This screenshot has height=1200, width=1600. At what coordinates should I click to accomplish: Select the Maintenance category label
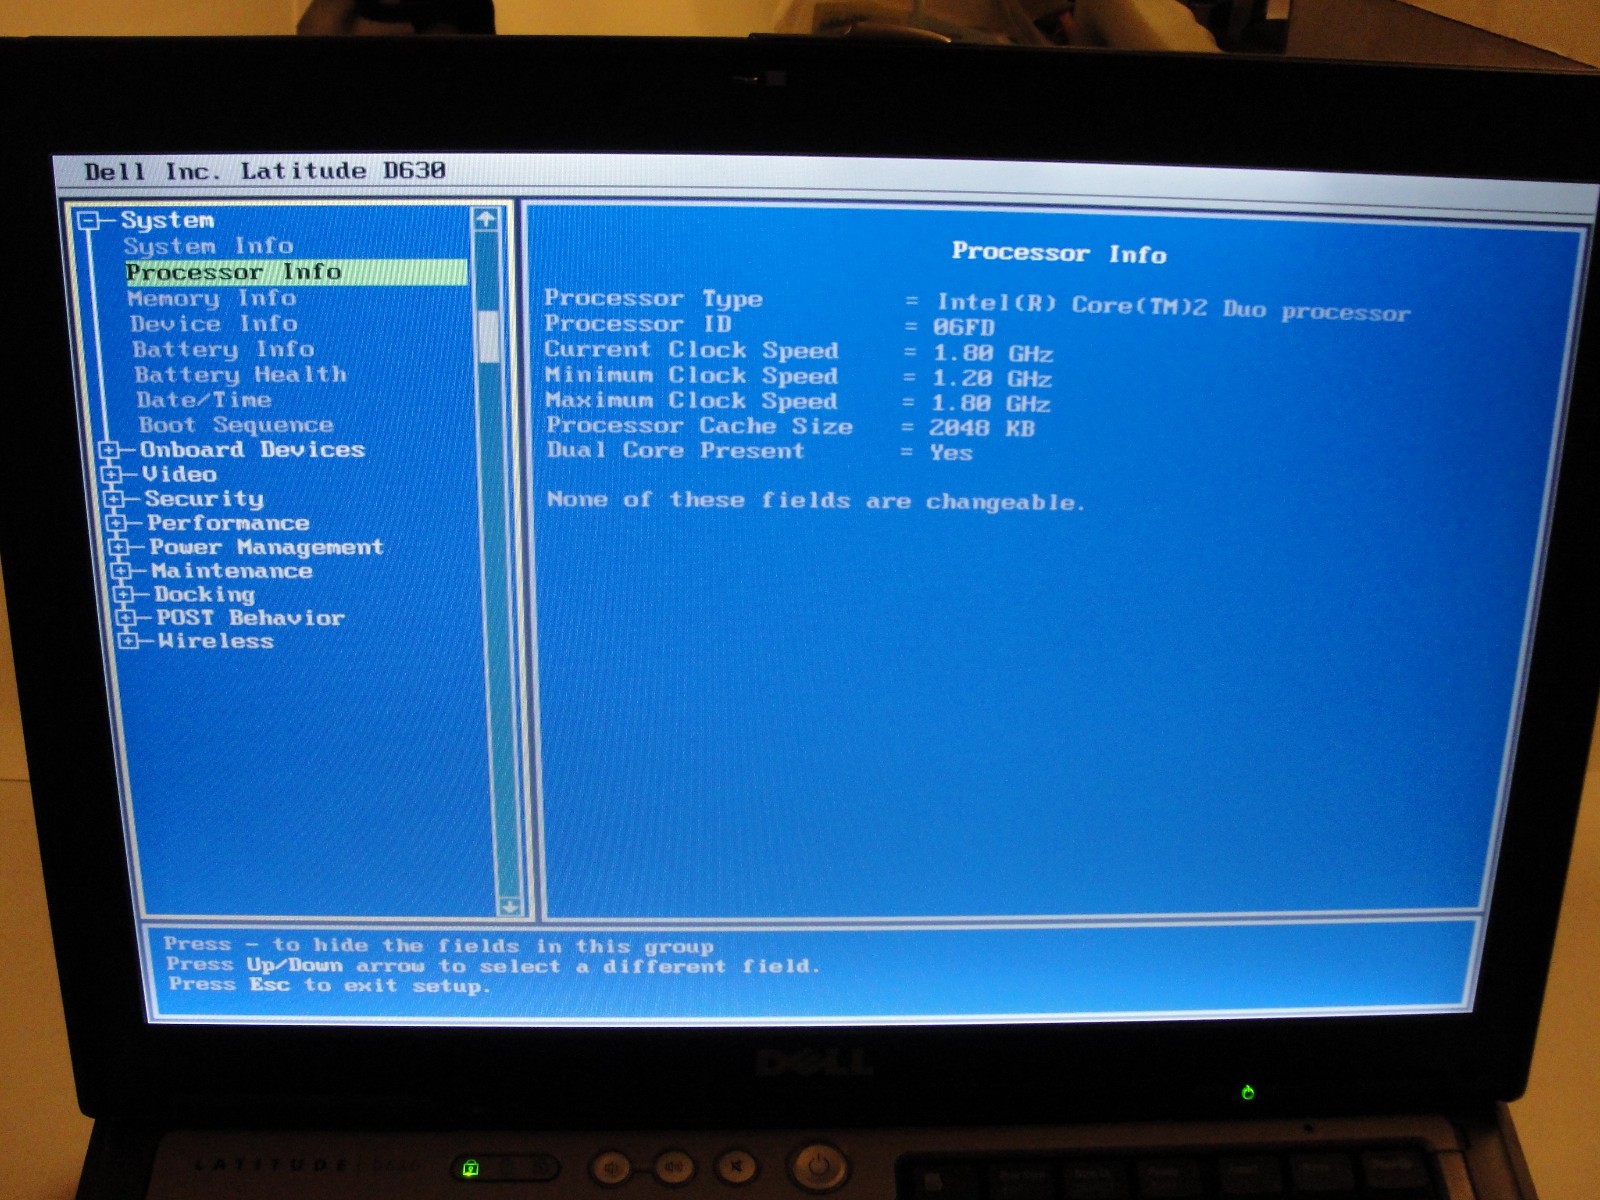[232, 571]
